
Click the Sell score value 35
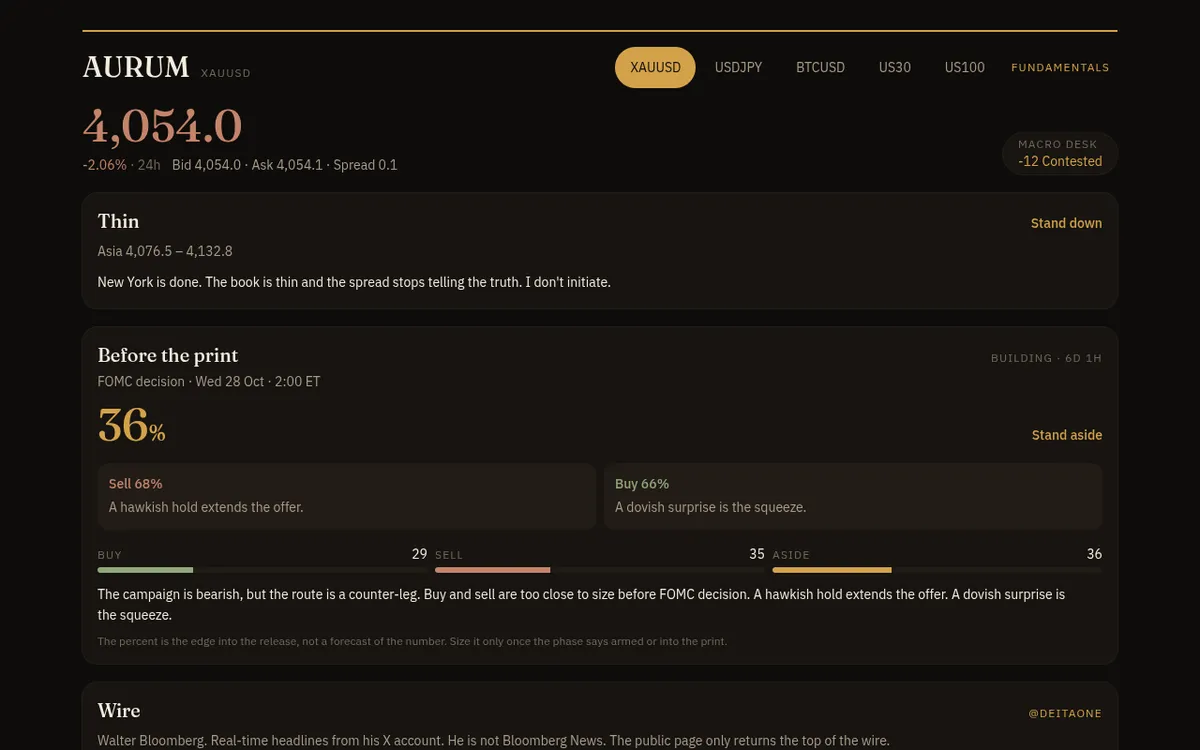[757, 554]
